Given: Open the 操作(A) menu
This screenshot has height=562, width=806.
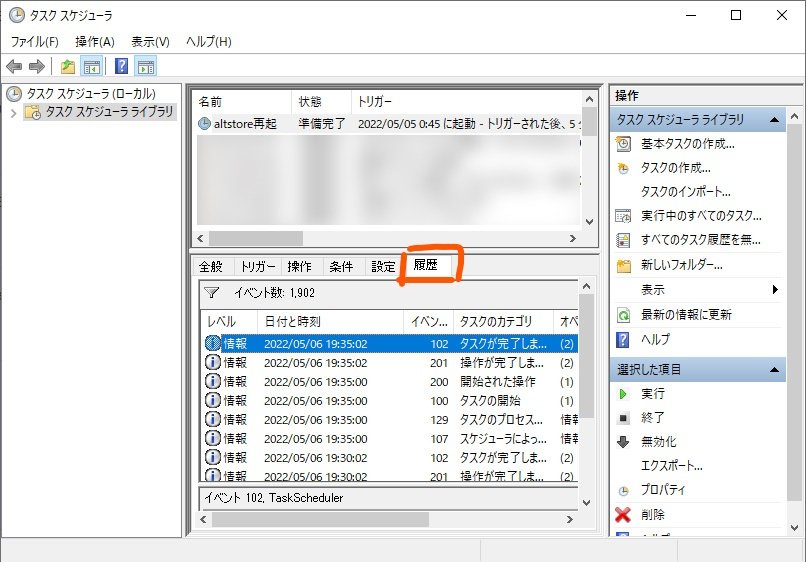Looking at the screenshot, I should click(x=95, y=42).
